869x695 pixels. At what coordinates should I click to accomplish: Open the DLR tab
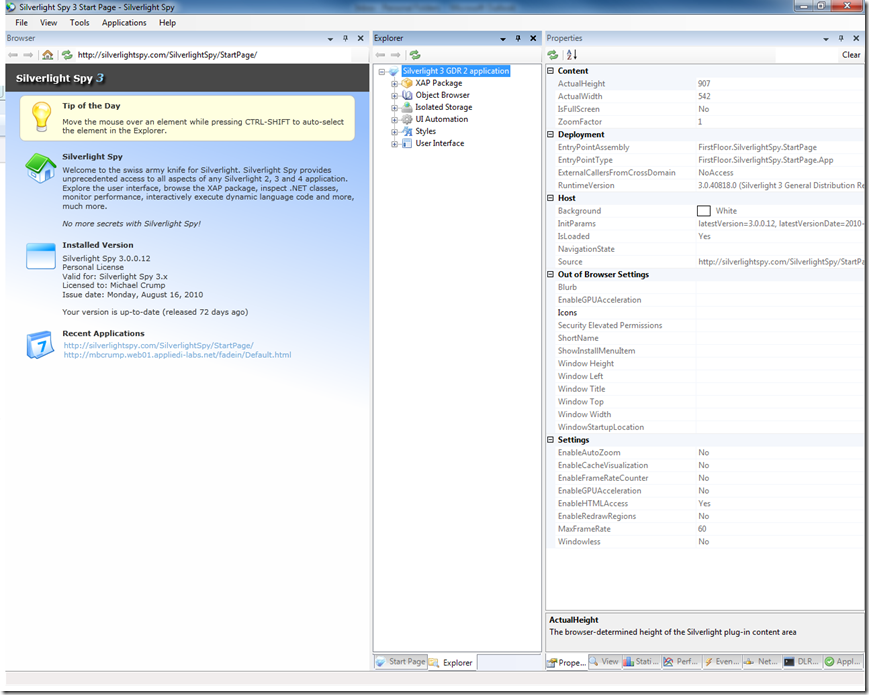[801, 662]
